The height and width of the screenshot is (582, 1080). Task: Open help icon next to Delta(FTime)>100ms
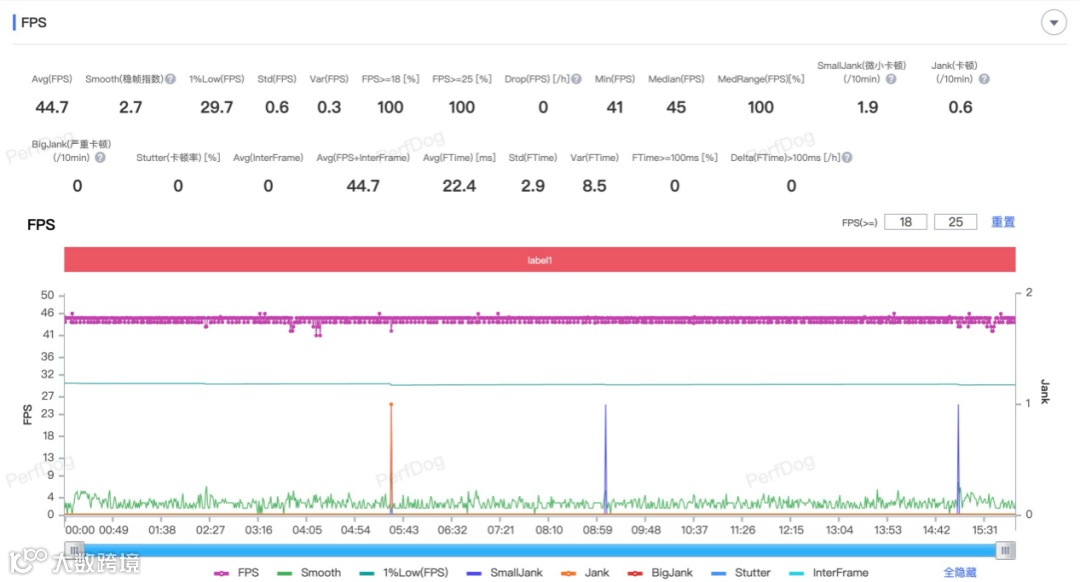[847, 158]
